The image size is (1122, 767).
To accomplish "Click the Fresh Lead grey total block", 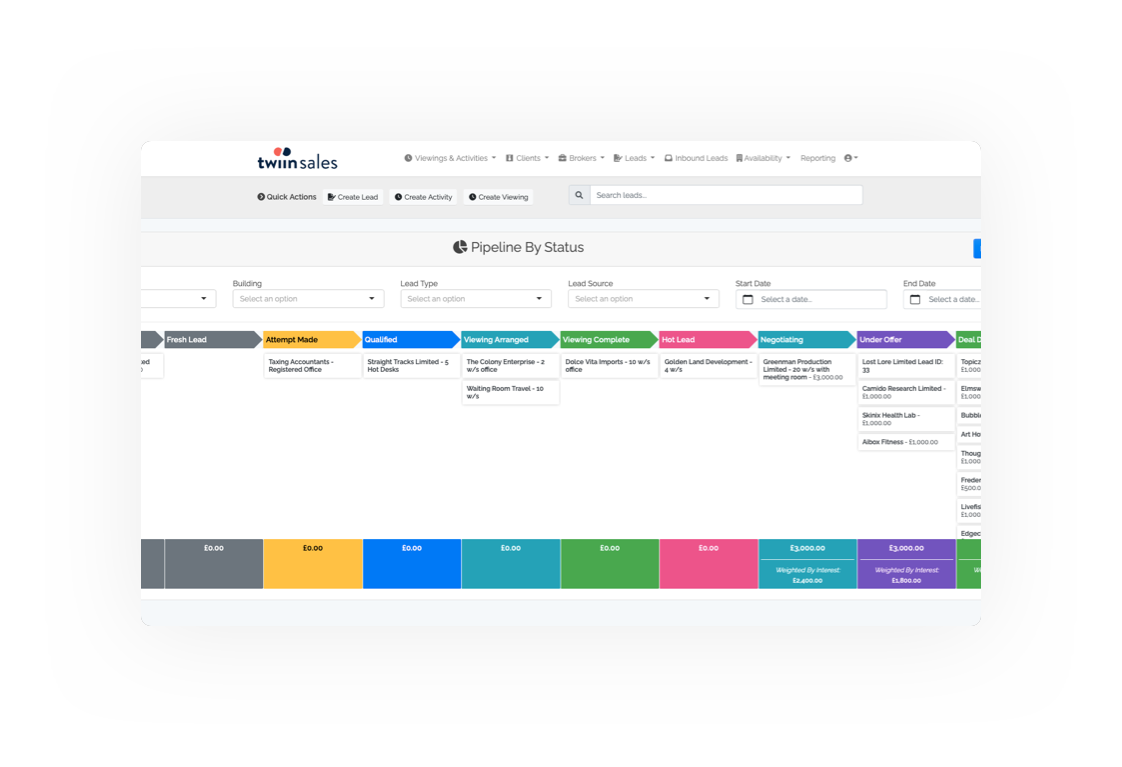I will pos(213,564).
